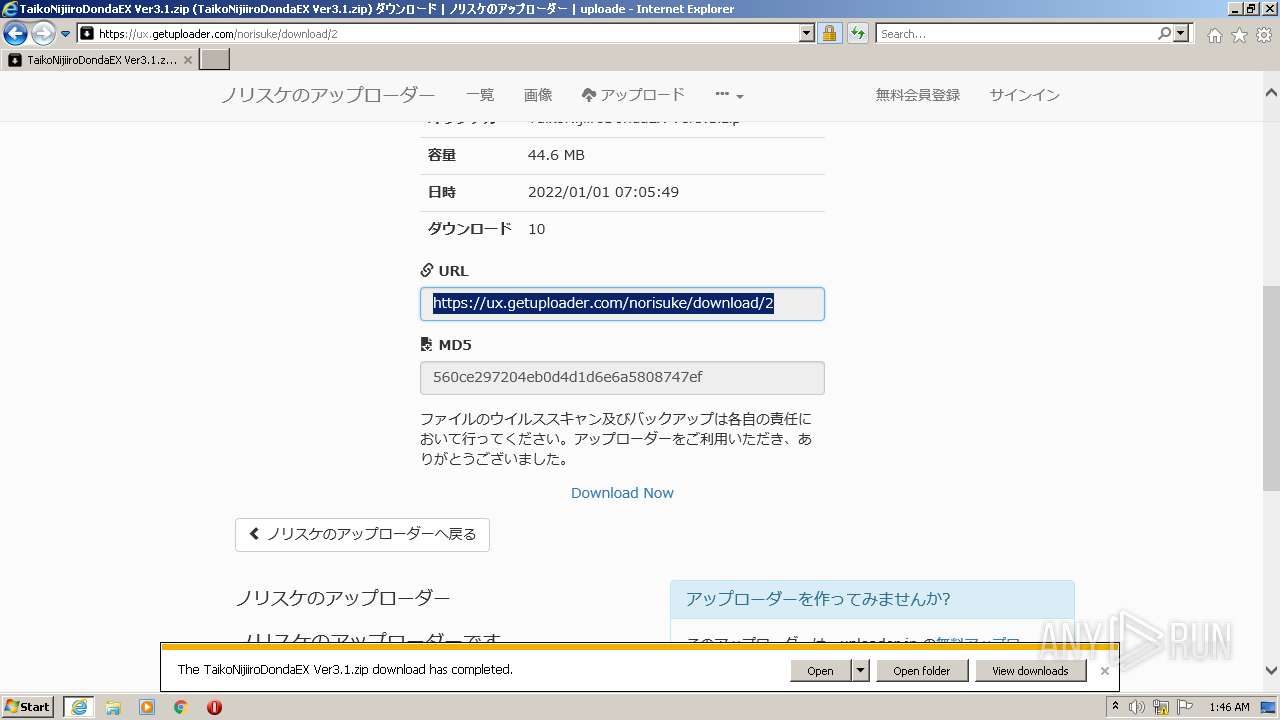Image resolution: width=1280 pixels, height=720 pixels.
Task: Open media player taskbar icon
Action: pos(147,707)
